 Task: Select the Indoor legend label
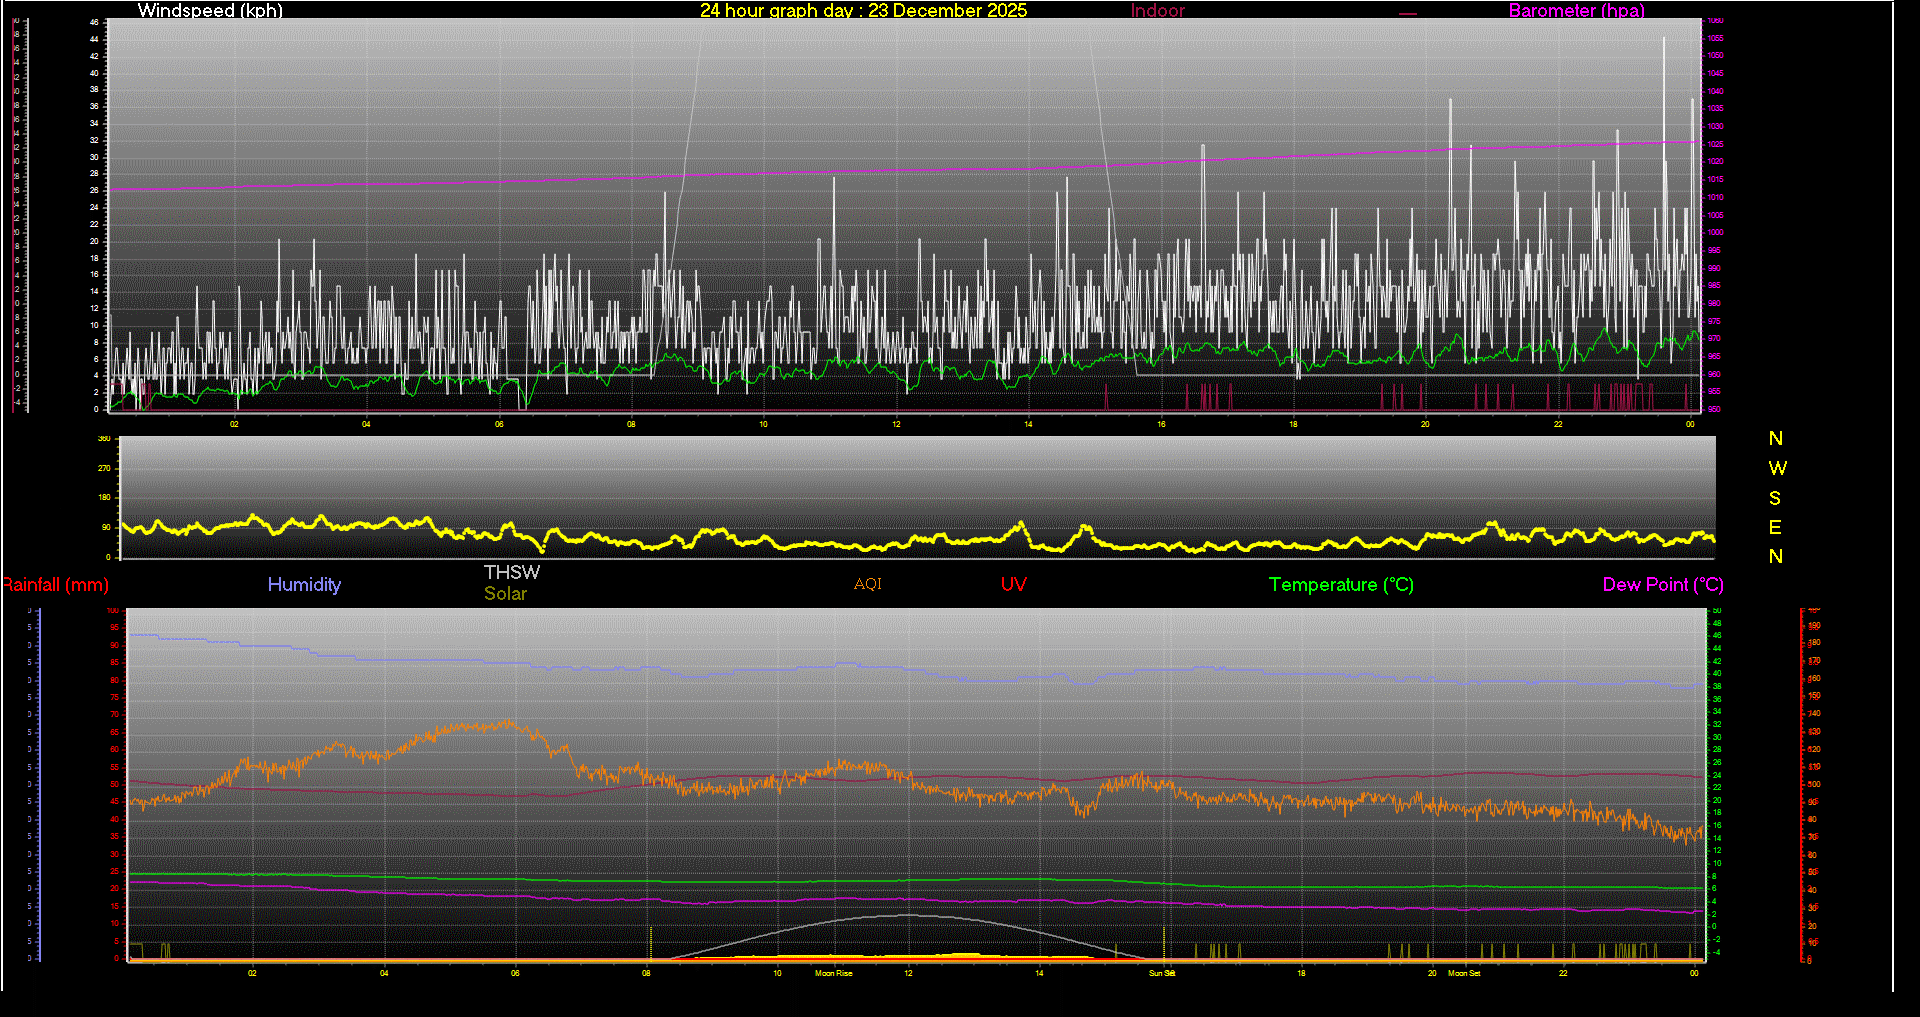click(x=1157, y=11)
